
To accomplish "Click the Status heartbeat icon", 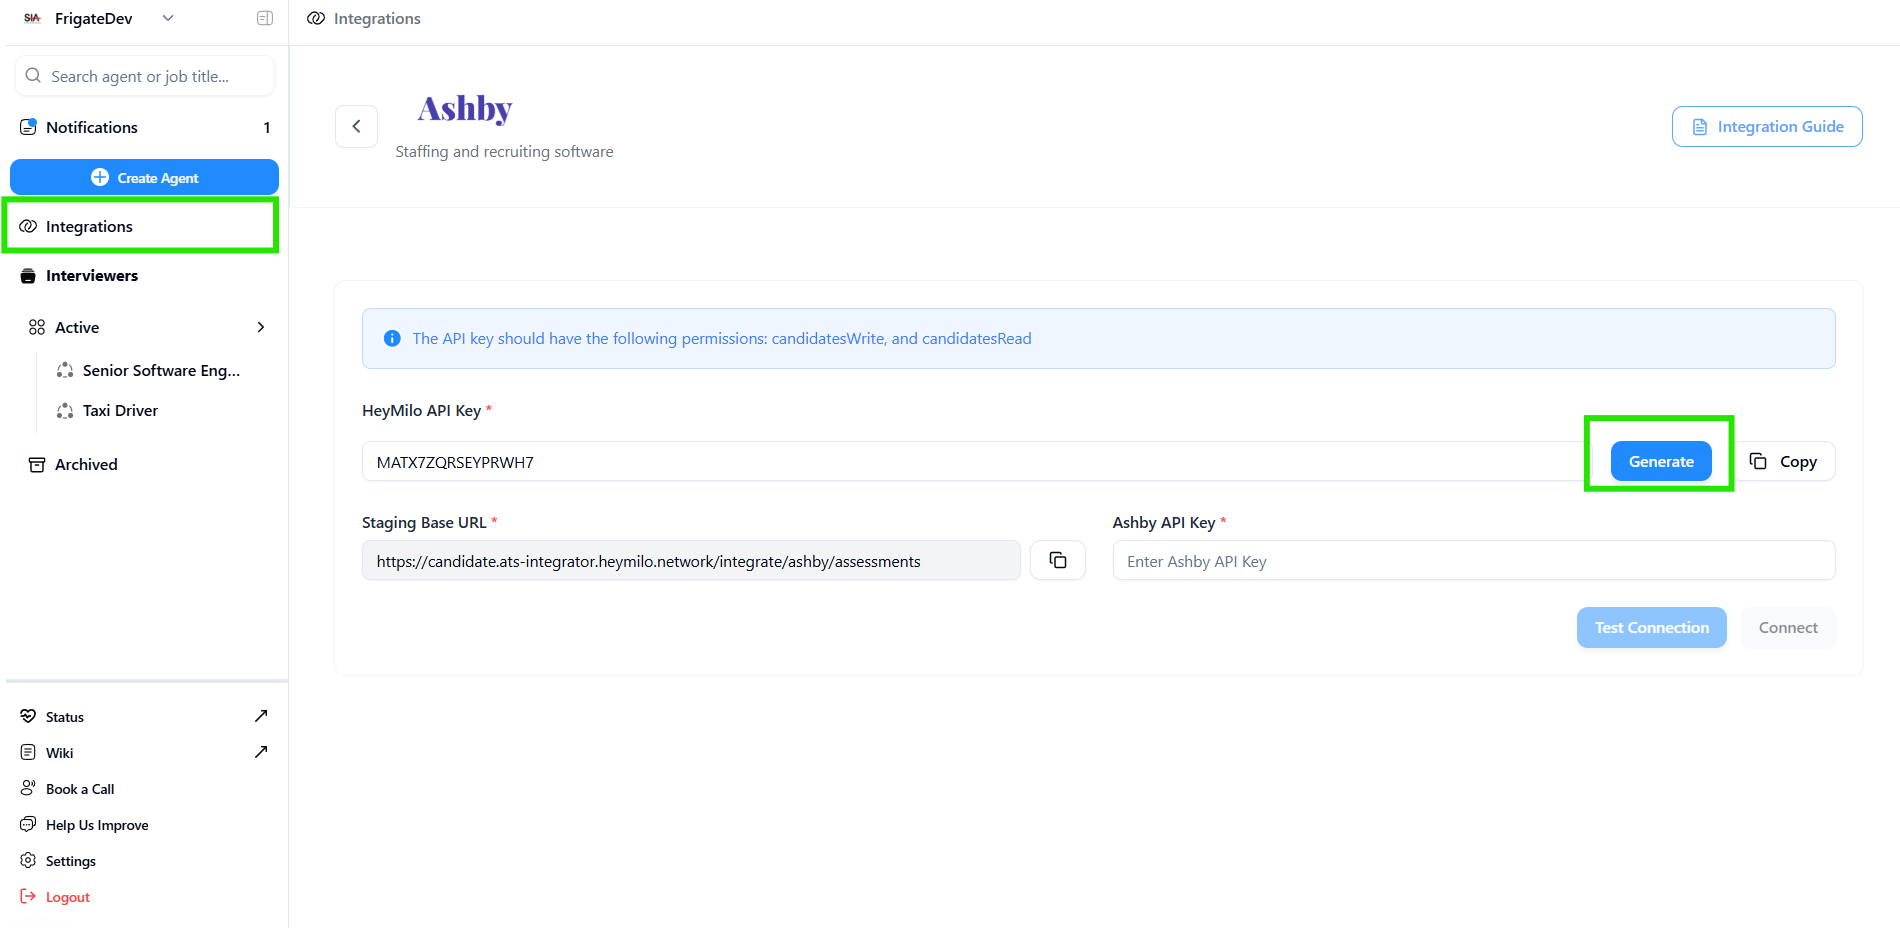I will (x=28, y=717).
